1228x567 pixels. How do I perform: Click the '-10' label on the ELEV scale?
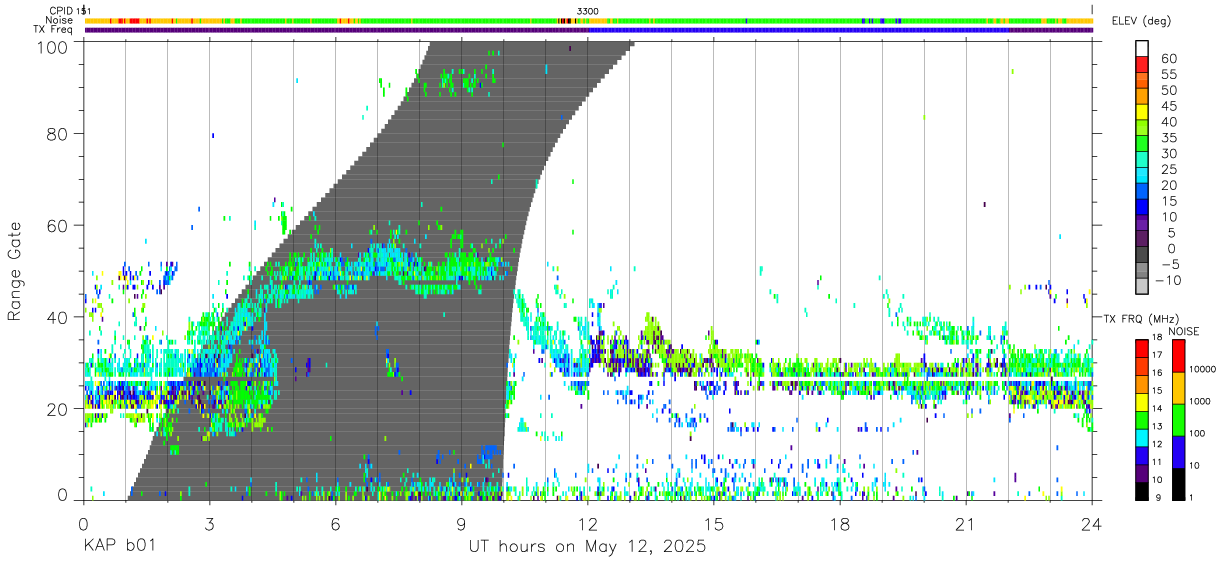pyautogui.click(x=1168, y=280)
